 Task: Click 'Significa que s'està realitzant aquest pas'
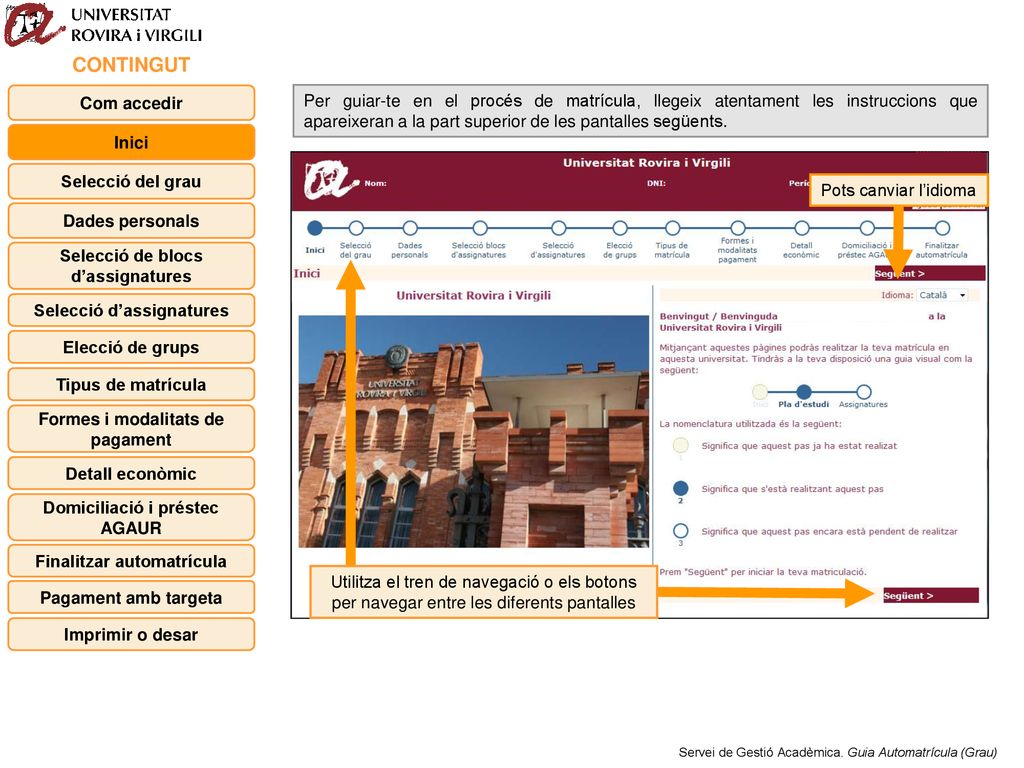click(x=792, y=489)
